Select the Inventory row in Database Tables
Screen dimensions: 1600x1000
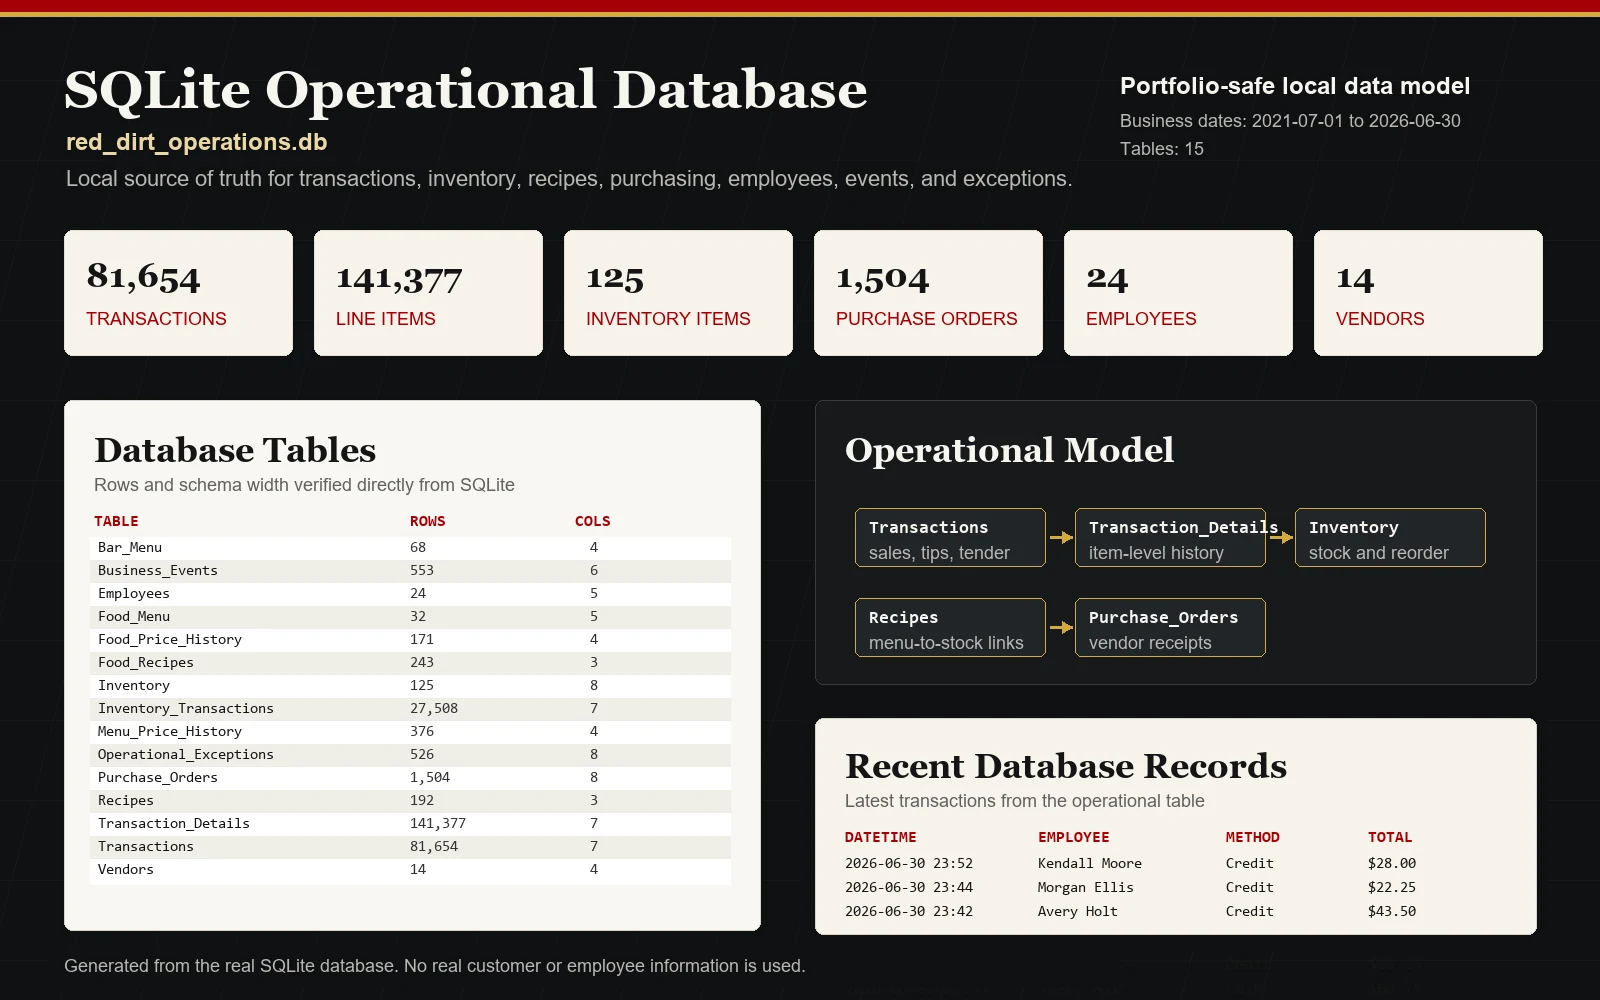point(410,685)
